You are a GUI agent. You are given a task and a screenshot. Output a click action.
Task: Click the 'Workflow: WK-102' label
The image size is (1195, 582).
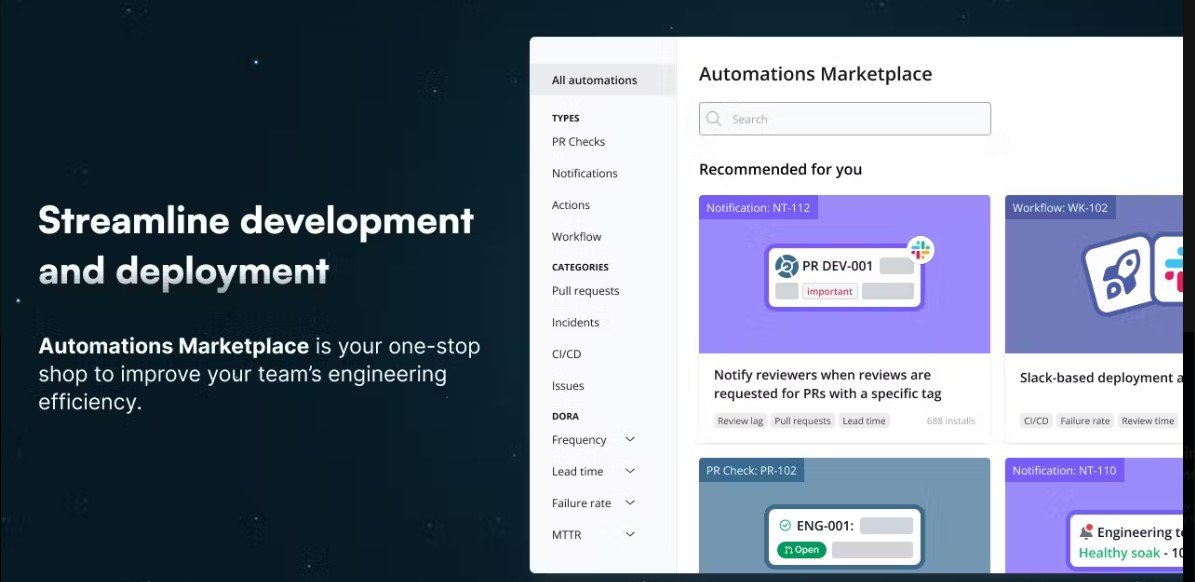(x=1060, y=207)
